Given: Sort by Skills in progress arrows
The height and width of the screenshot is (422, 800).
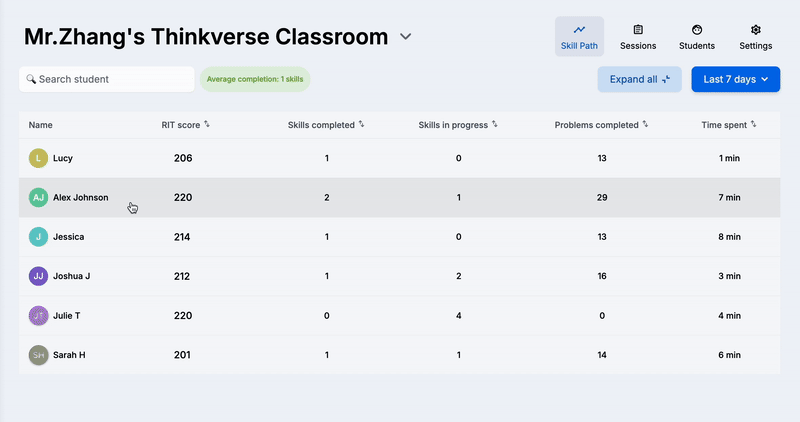Looking at the screenshot, I should [495, 125].
